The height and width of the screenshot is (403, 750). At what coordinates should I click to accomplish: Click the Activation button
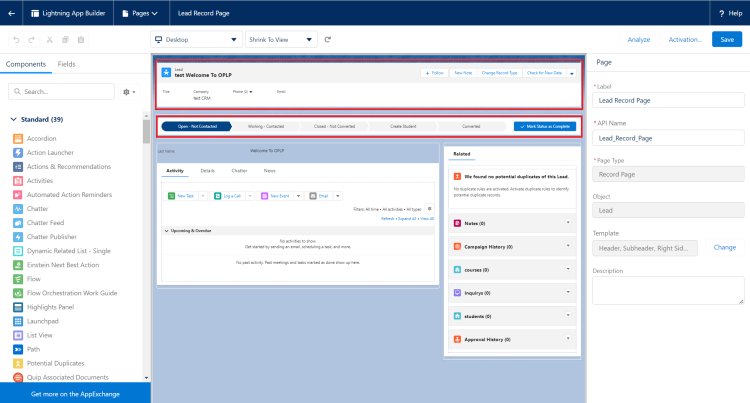(x=685, y=39)
